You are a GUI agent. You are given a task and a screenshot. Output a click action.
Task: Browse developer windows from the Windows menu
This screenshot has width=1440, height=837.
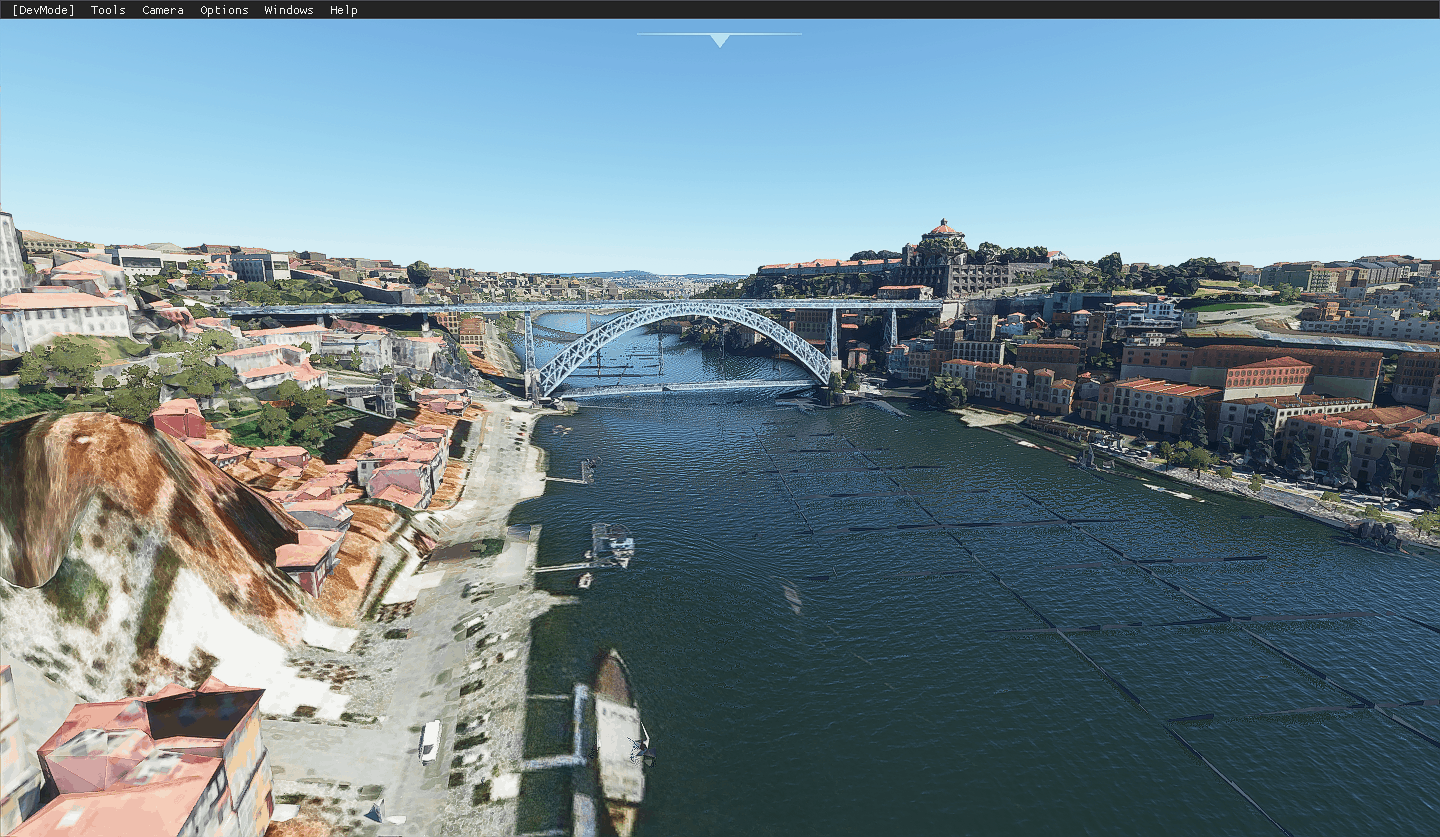point(288,10)
